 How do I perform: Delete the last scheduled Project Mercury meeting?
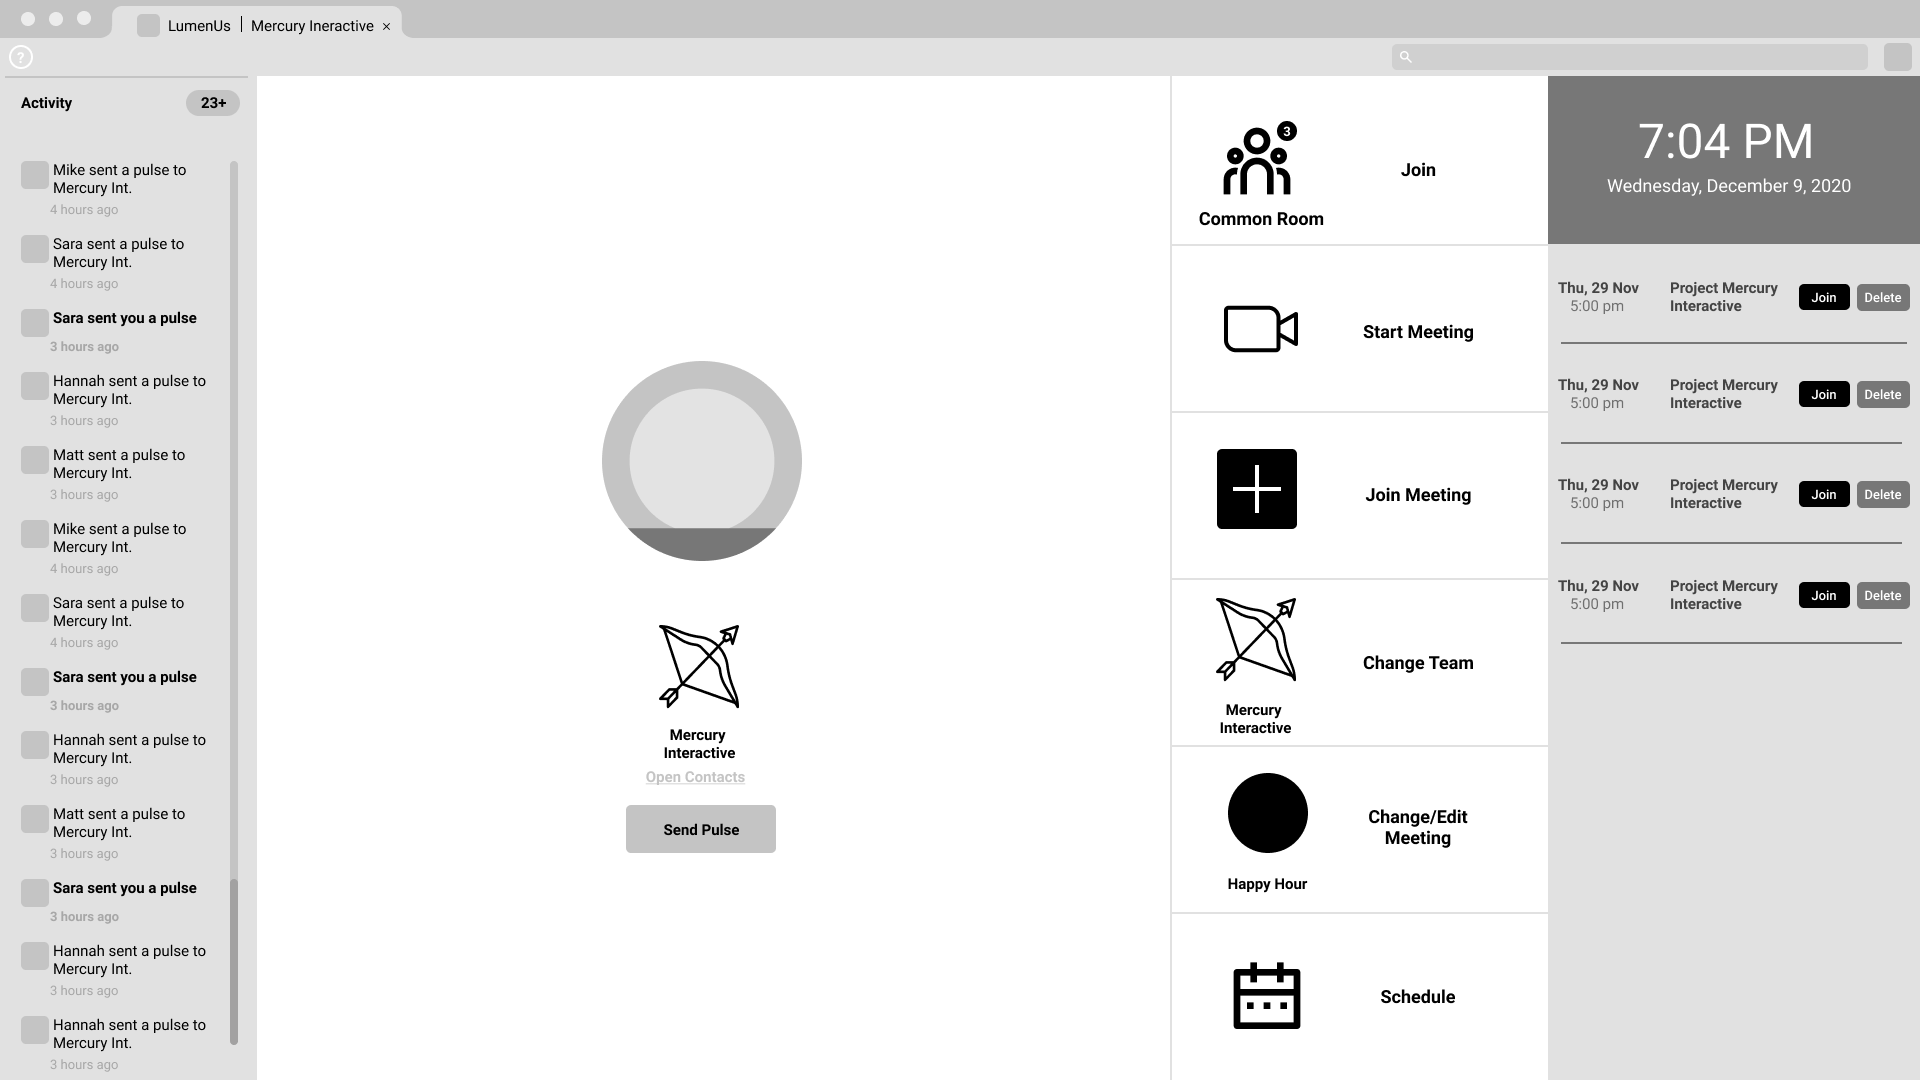[x=1882, y=595]
